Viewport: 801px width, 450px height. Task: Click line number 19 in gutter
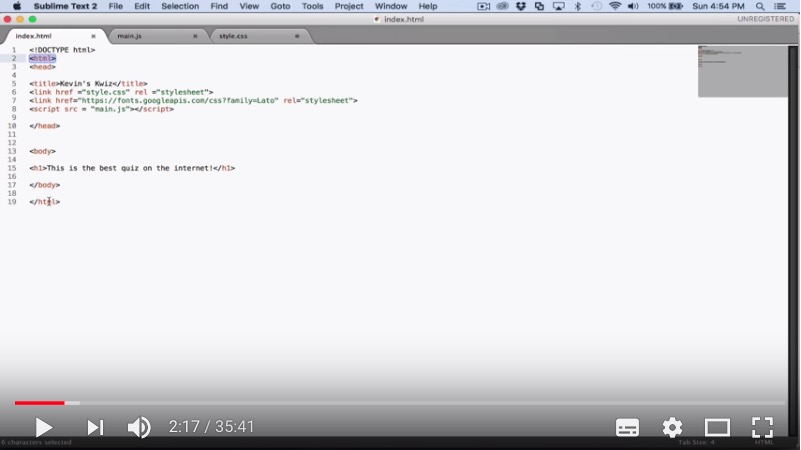point(12,202)
